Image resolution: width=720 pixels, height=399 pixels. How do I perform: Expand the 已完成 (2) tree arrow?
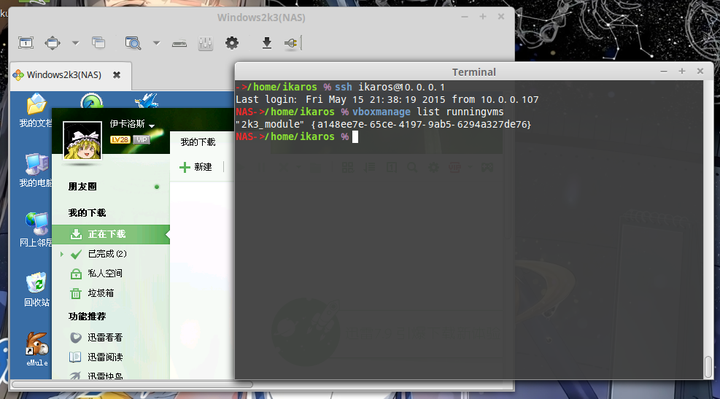point(62,254)
